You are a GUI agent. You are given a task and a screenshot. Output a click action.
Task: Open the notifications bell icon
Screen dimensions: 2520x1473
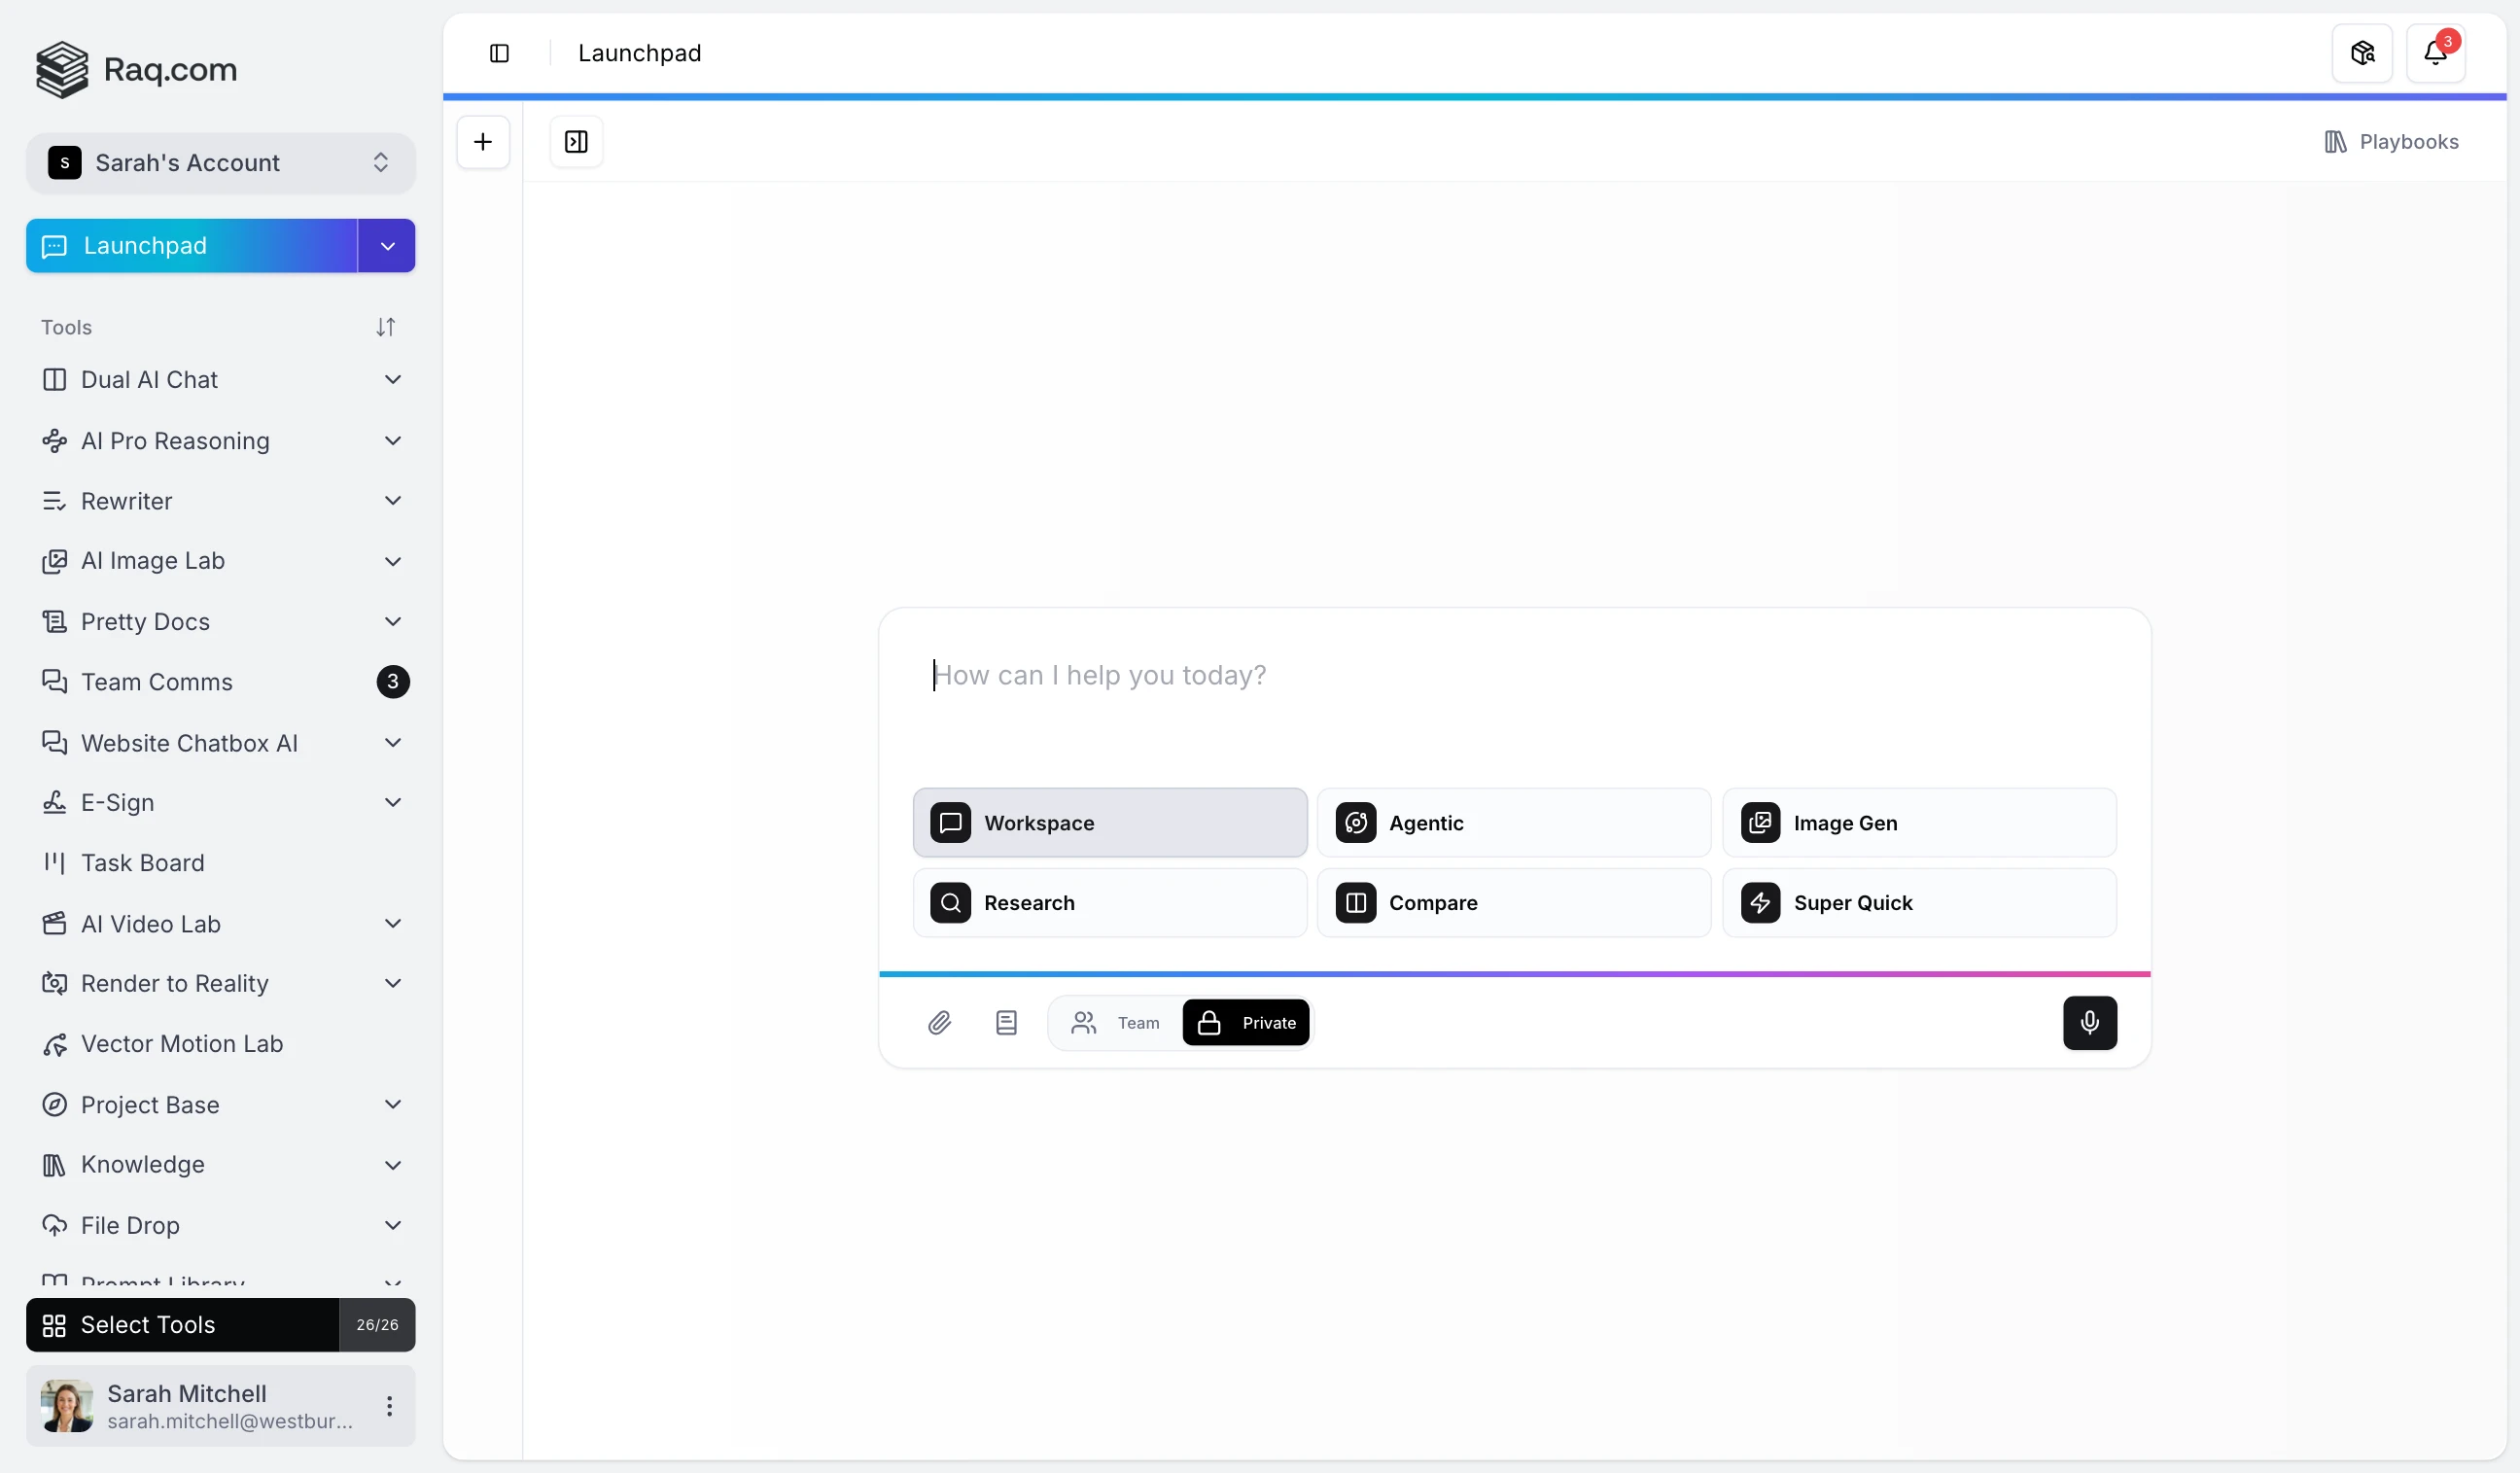(2435, 53)
